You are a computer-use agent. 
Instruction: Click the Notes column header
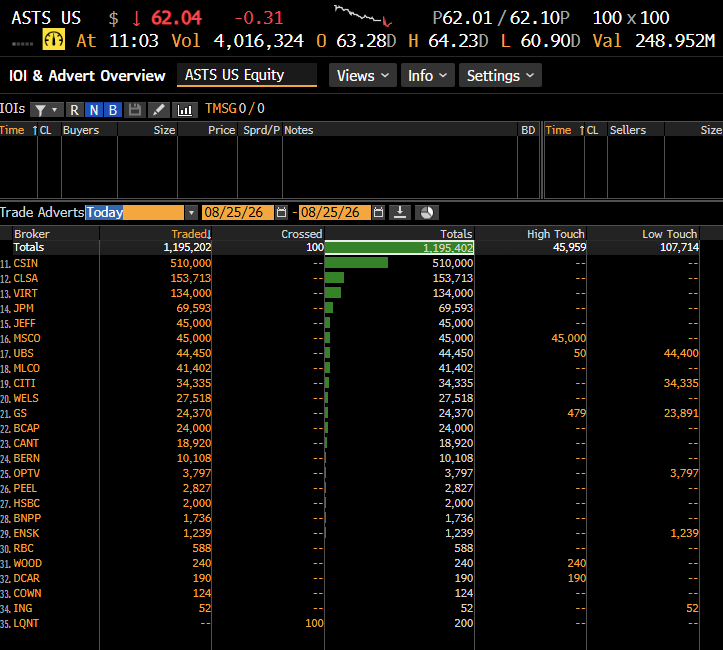point(298,130)
